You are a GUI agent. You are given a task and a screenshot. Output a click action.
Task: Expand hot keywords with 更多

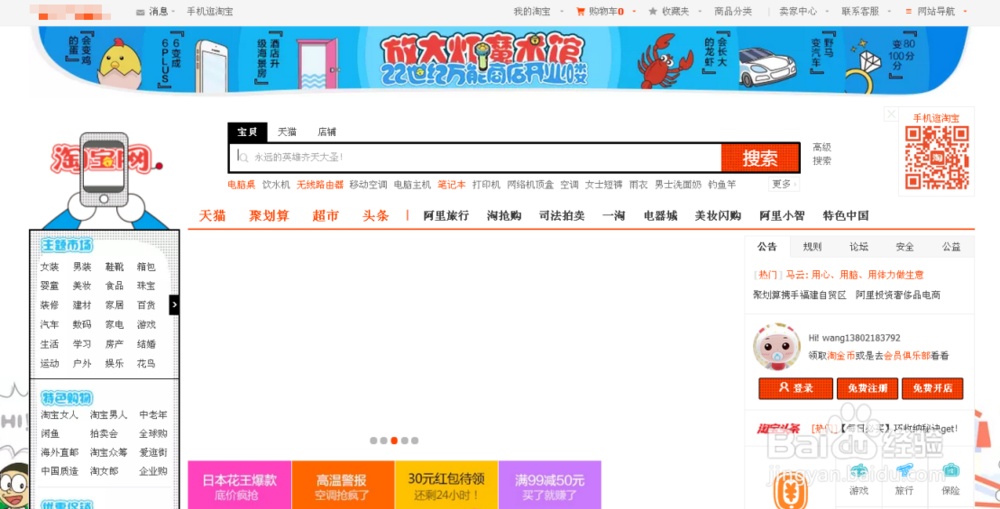(784, 184)
